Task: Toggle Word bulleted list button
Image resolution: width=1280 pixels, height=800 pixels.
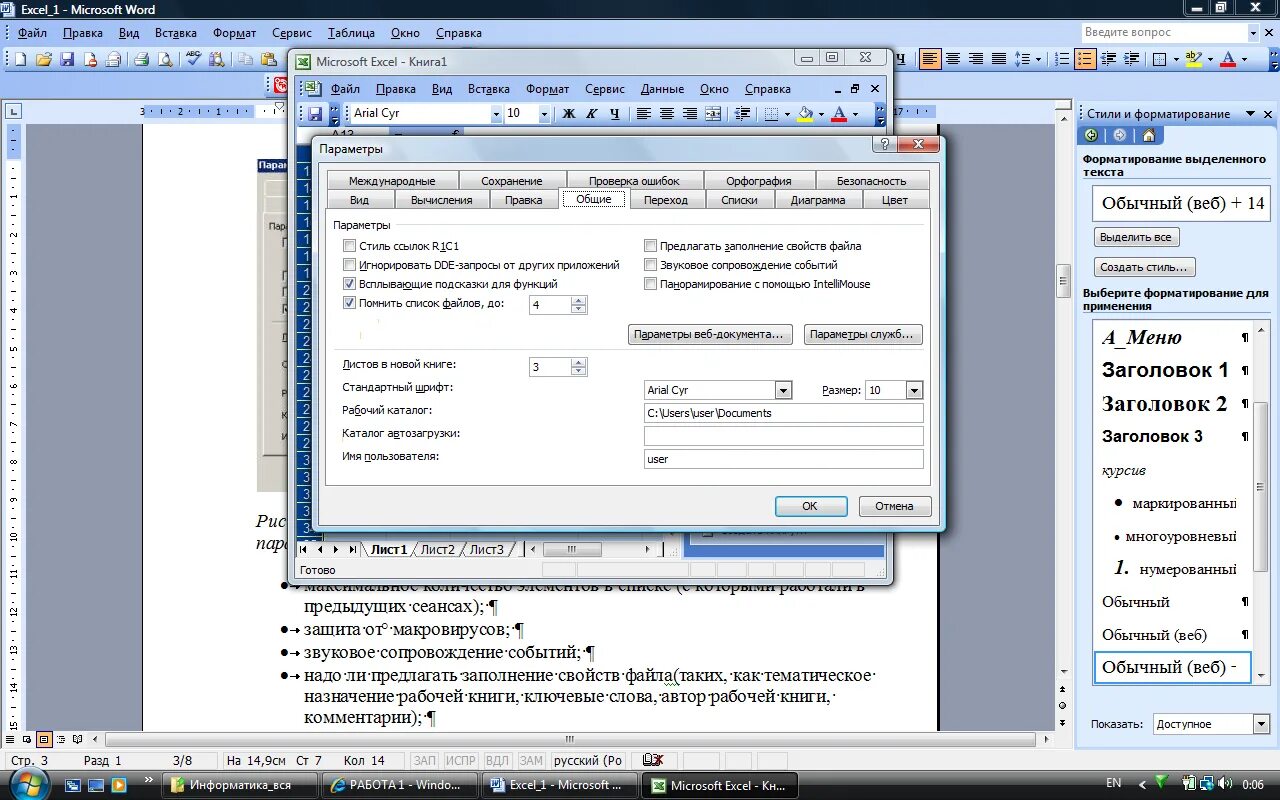Action: pyautogui.click(x=1086, y=60)
